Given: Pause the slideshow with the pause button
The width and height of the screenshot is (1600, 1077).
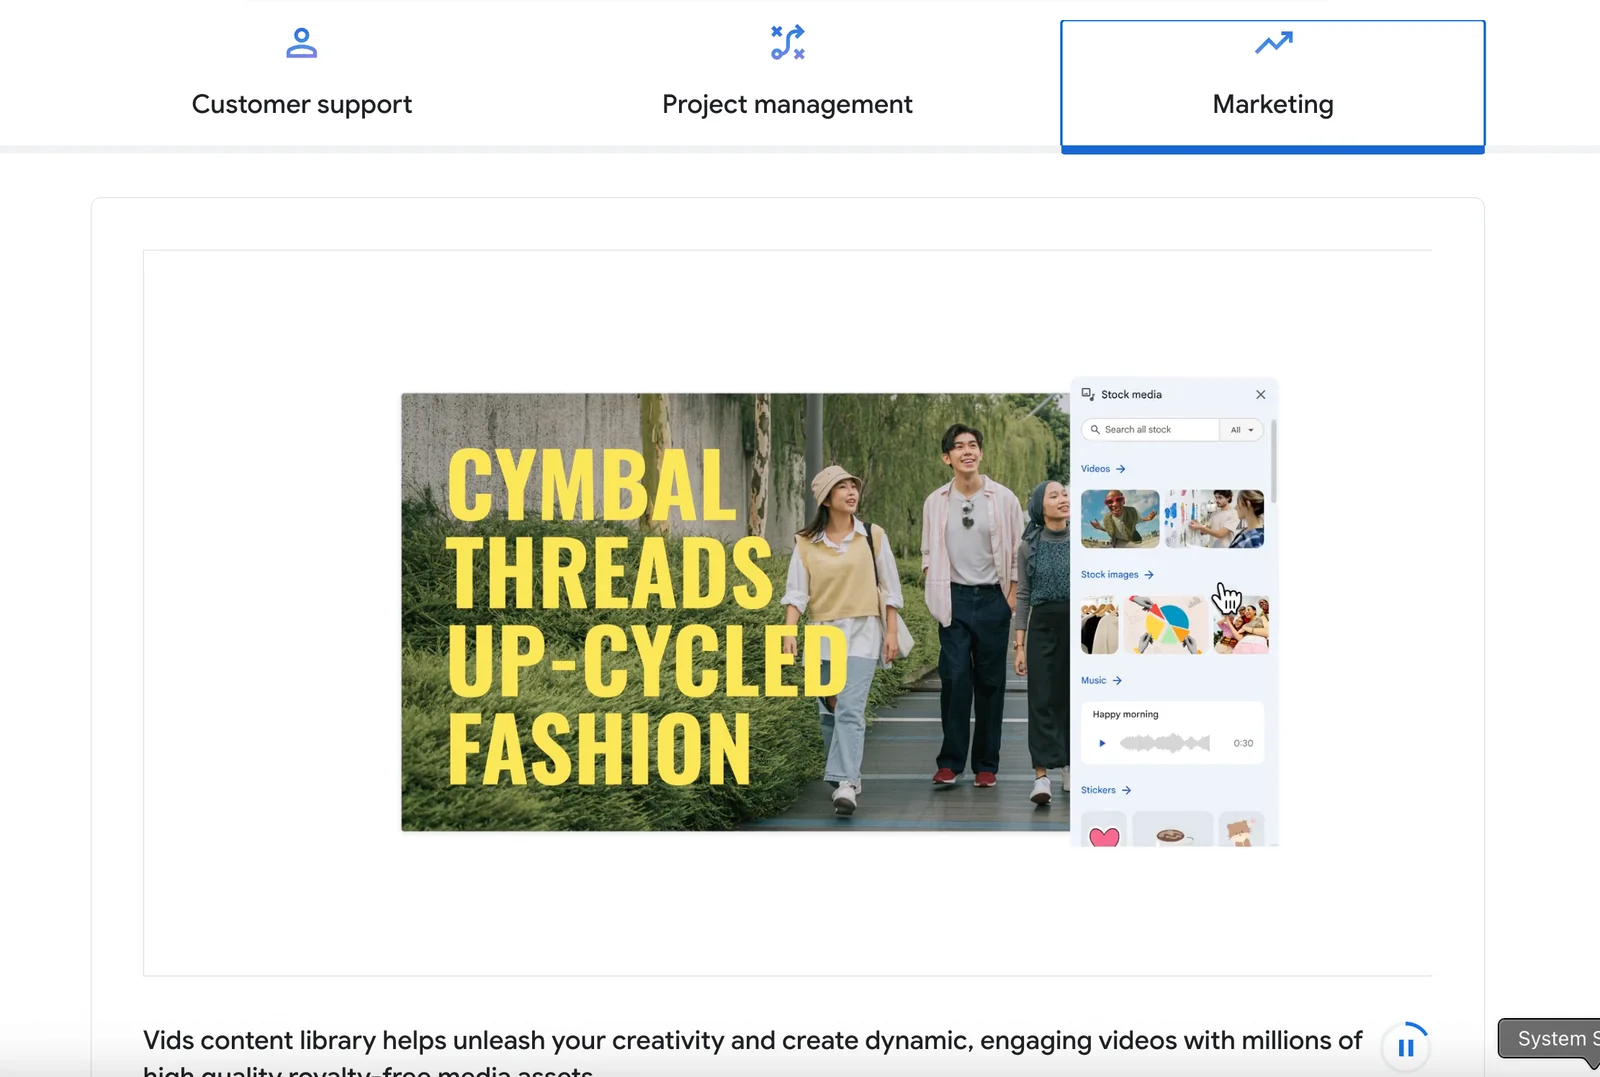Looking at the screenshot, I should [x=1405, y=1047].
